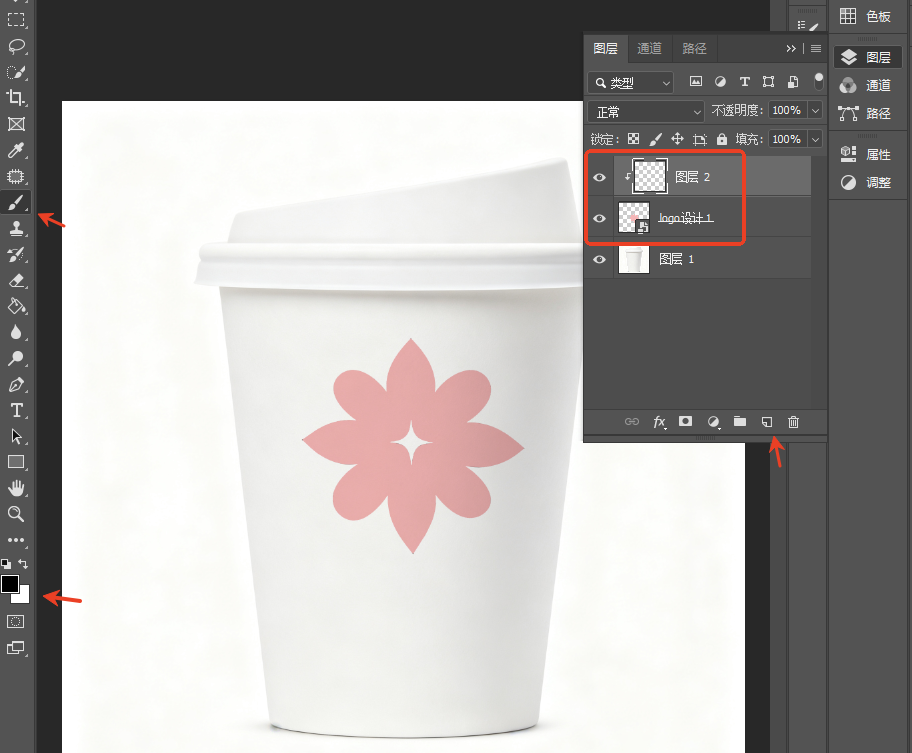Select the Lasso tool
This screenshot has height=753, width=912.
(16, 46)
